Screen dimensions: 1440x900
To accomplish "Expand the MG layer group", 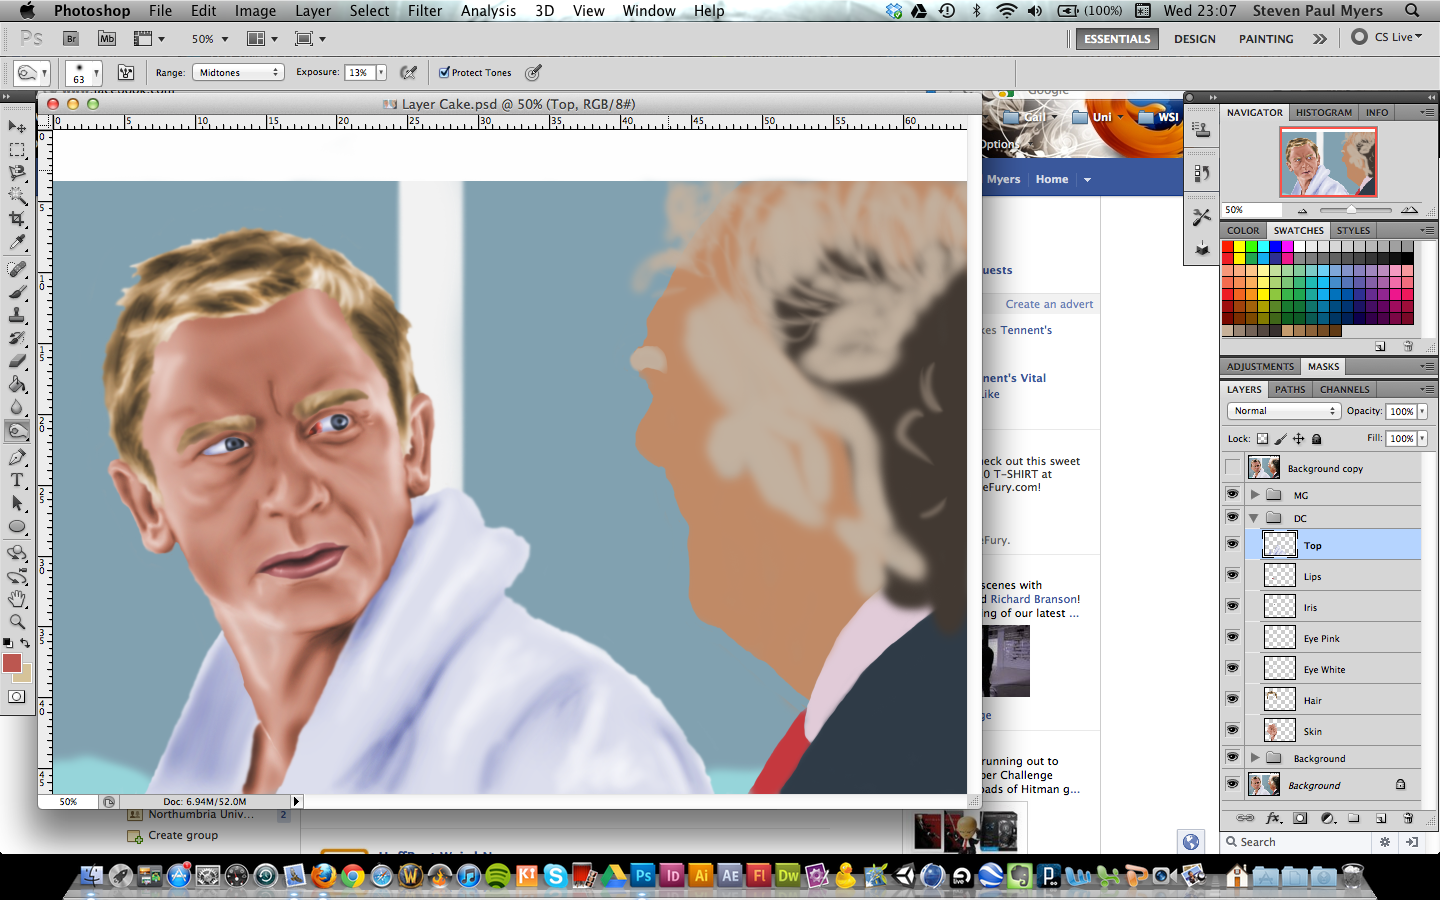I will click(1254, 494).
